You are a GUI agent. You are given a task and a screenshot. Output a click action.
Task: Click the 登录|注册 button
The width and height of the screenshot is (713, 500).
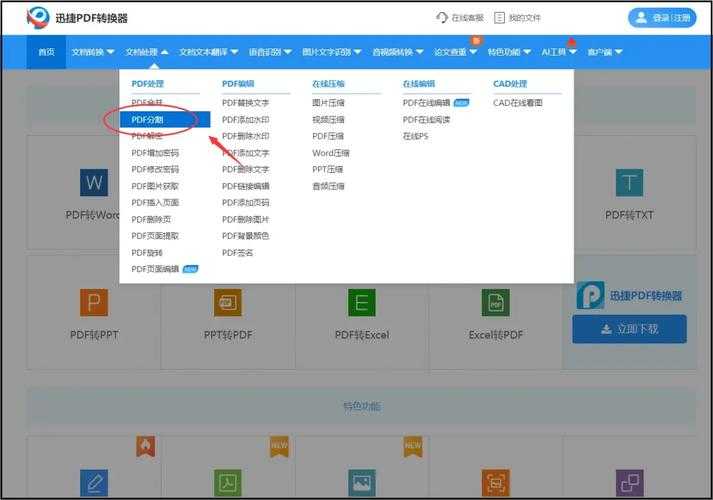click(661, 18)
